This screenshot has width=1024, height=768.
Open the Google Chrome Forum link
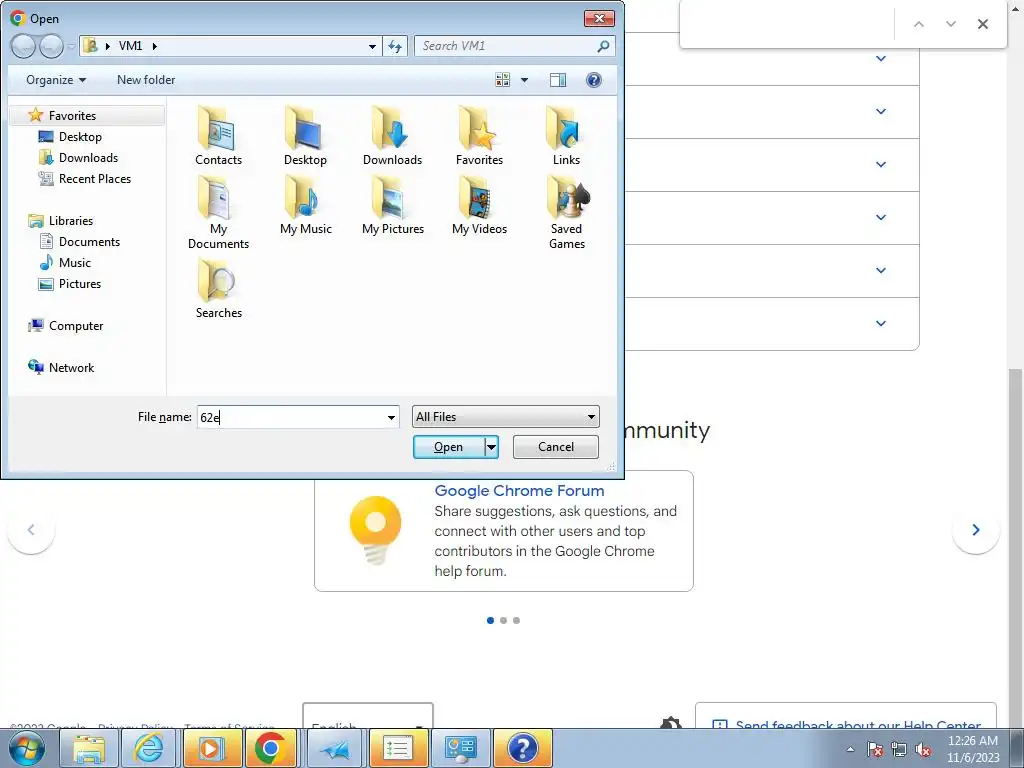click(x=519, y=490)
